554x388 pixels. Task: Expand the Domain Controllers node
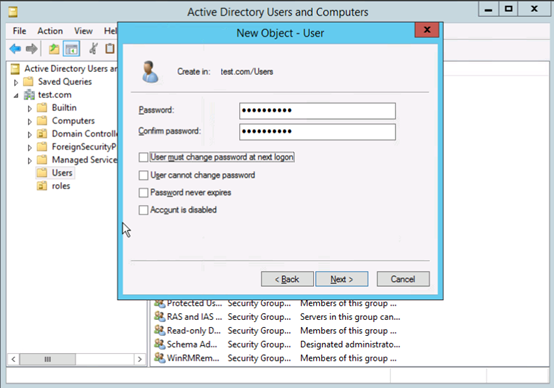tap(30, 135)
